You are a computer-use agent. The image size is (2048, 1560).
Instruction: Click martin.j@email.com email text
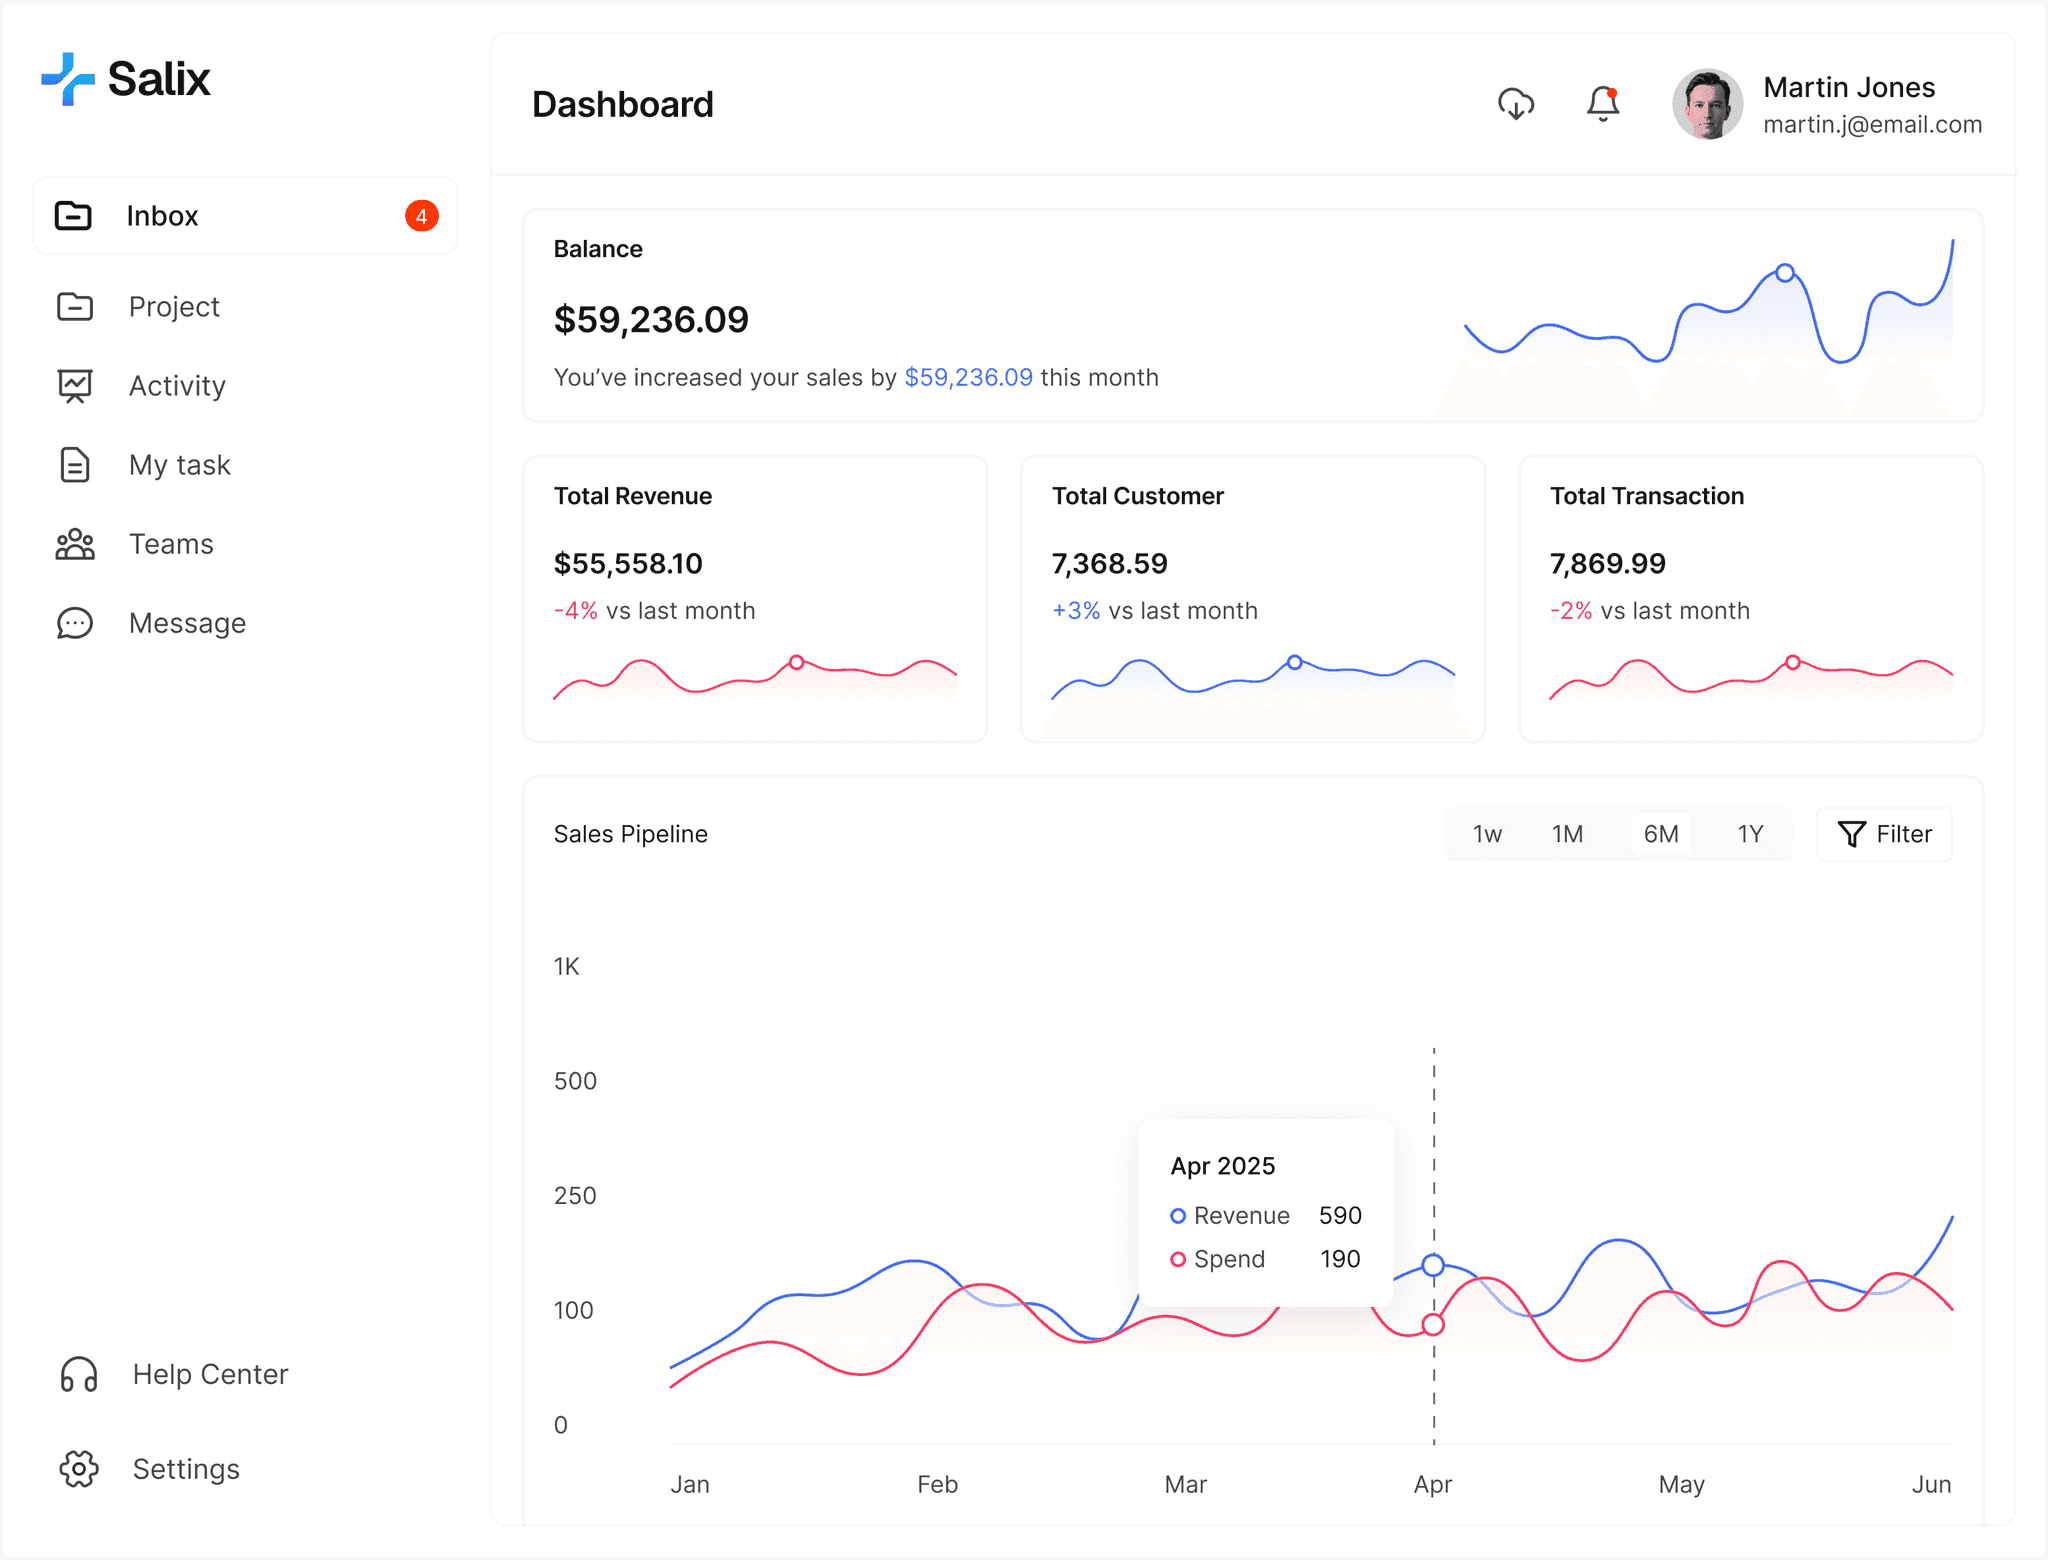[1872, 124]
